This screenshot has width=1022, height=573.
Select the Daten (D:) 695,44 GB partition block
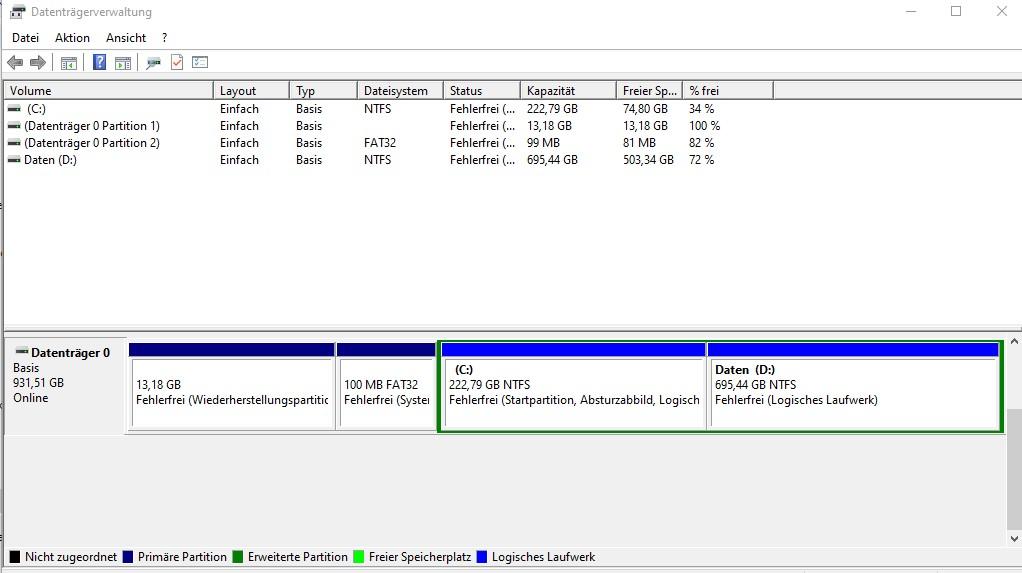[853, 386]
